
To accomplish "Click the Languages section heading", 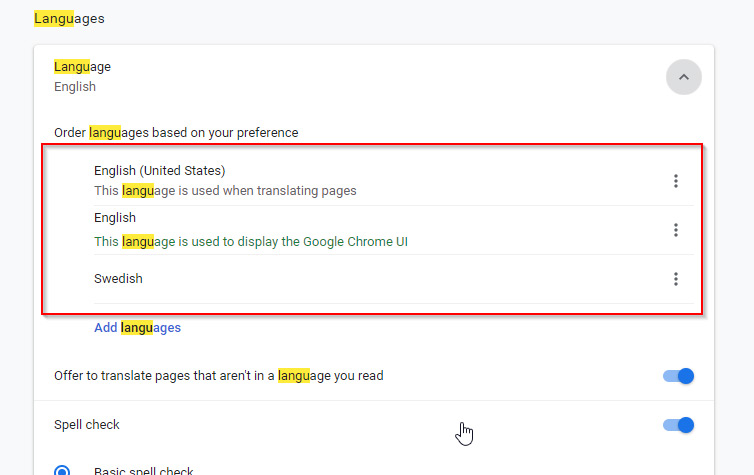I will coord(69,18).
